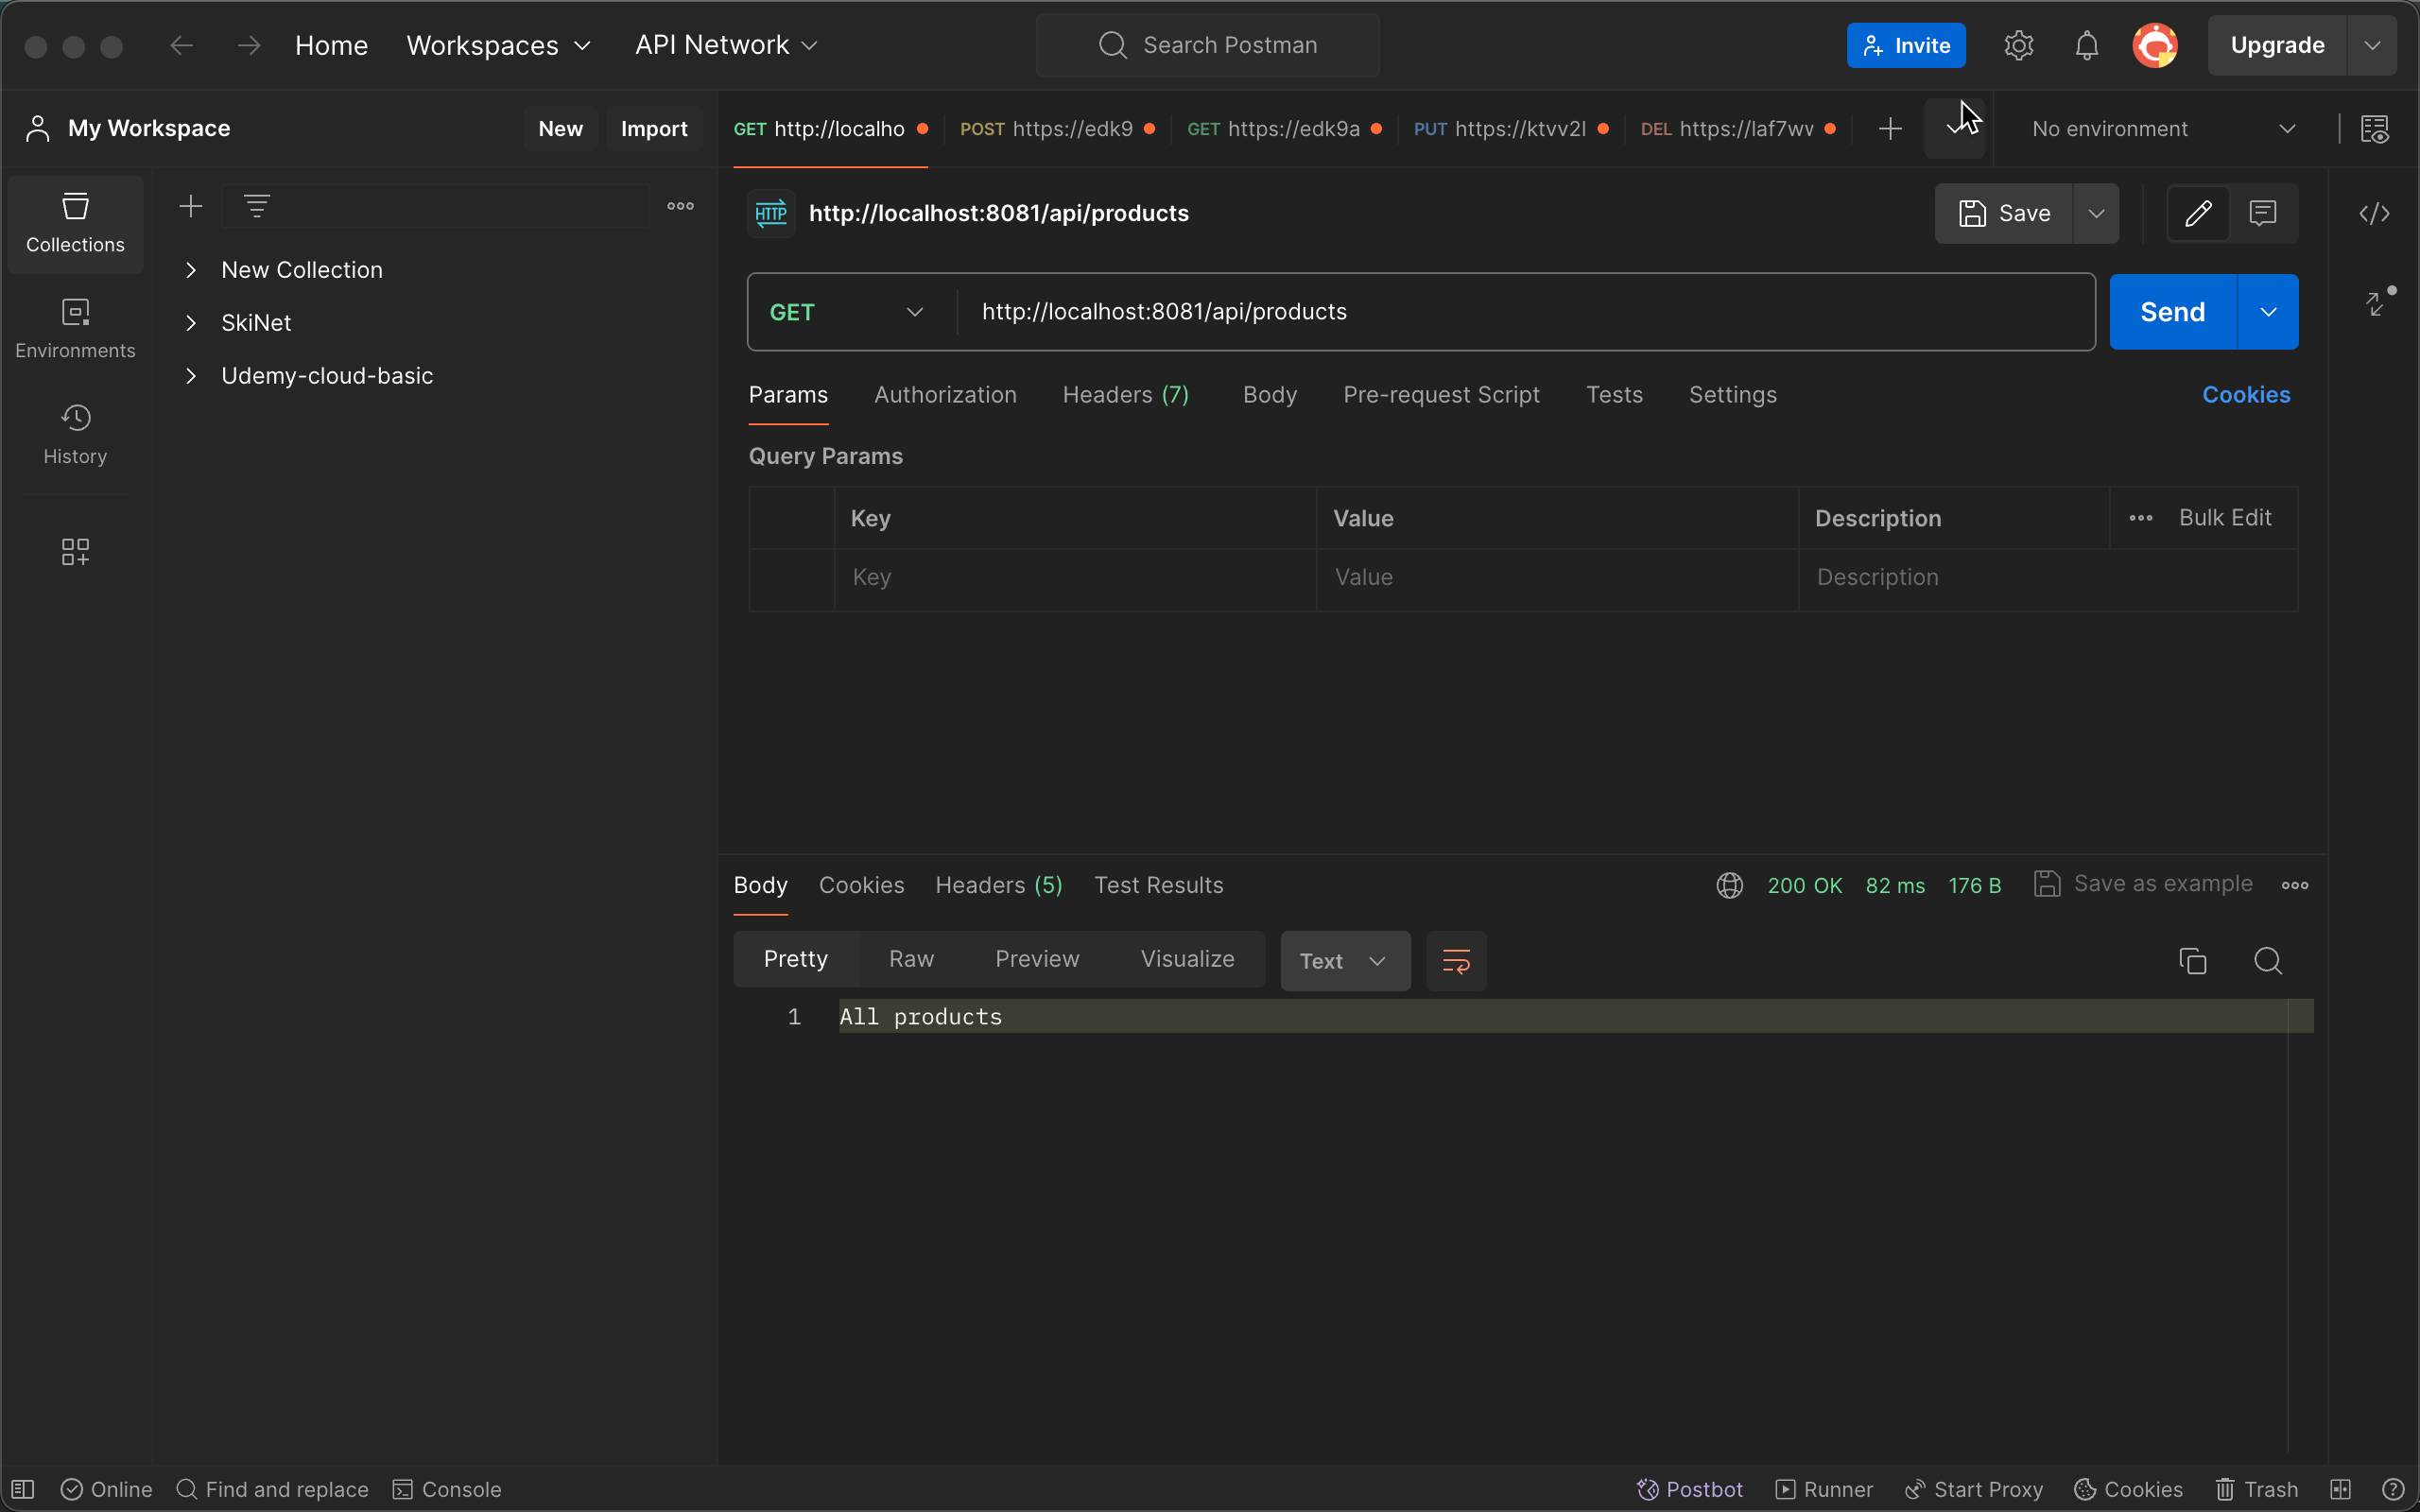
Task: Open the Send options dropdown arrow
Action: (x=2268, y=312)
